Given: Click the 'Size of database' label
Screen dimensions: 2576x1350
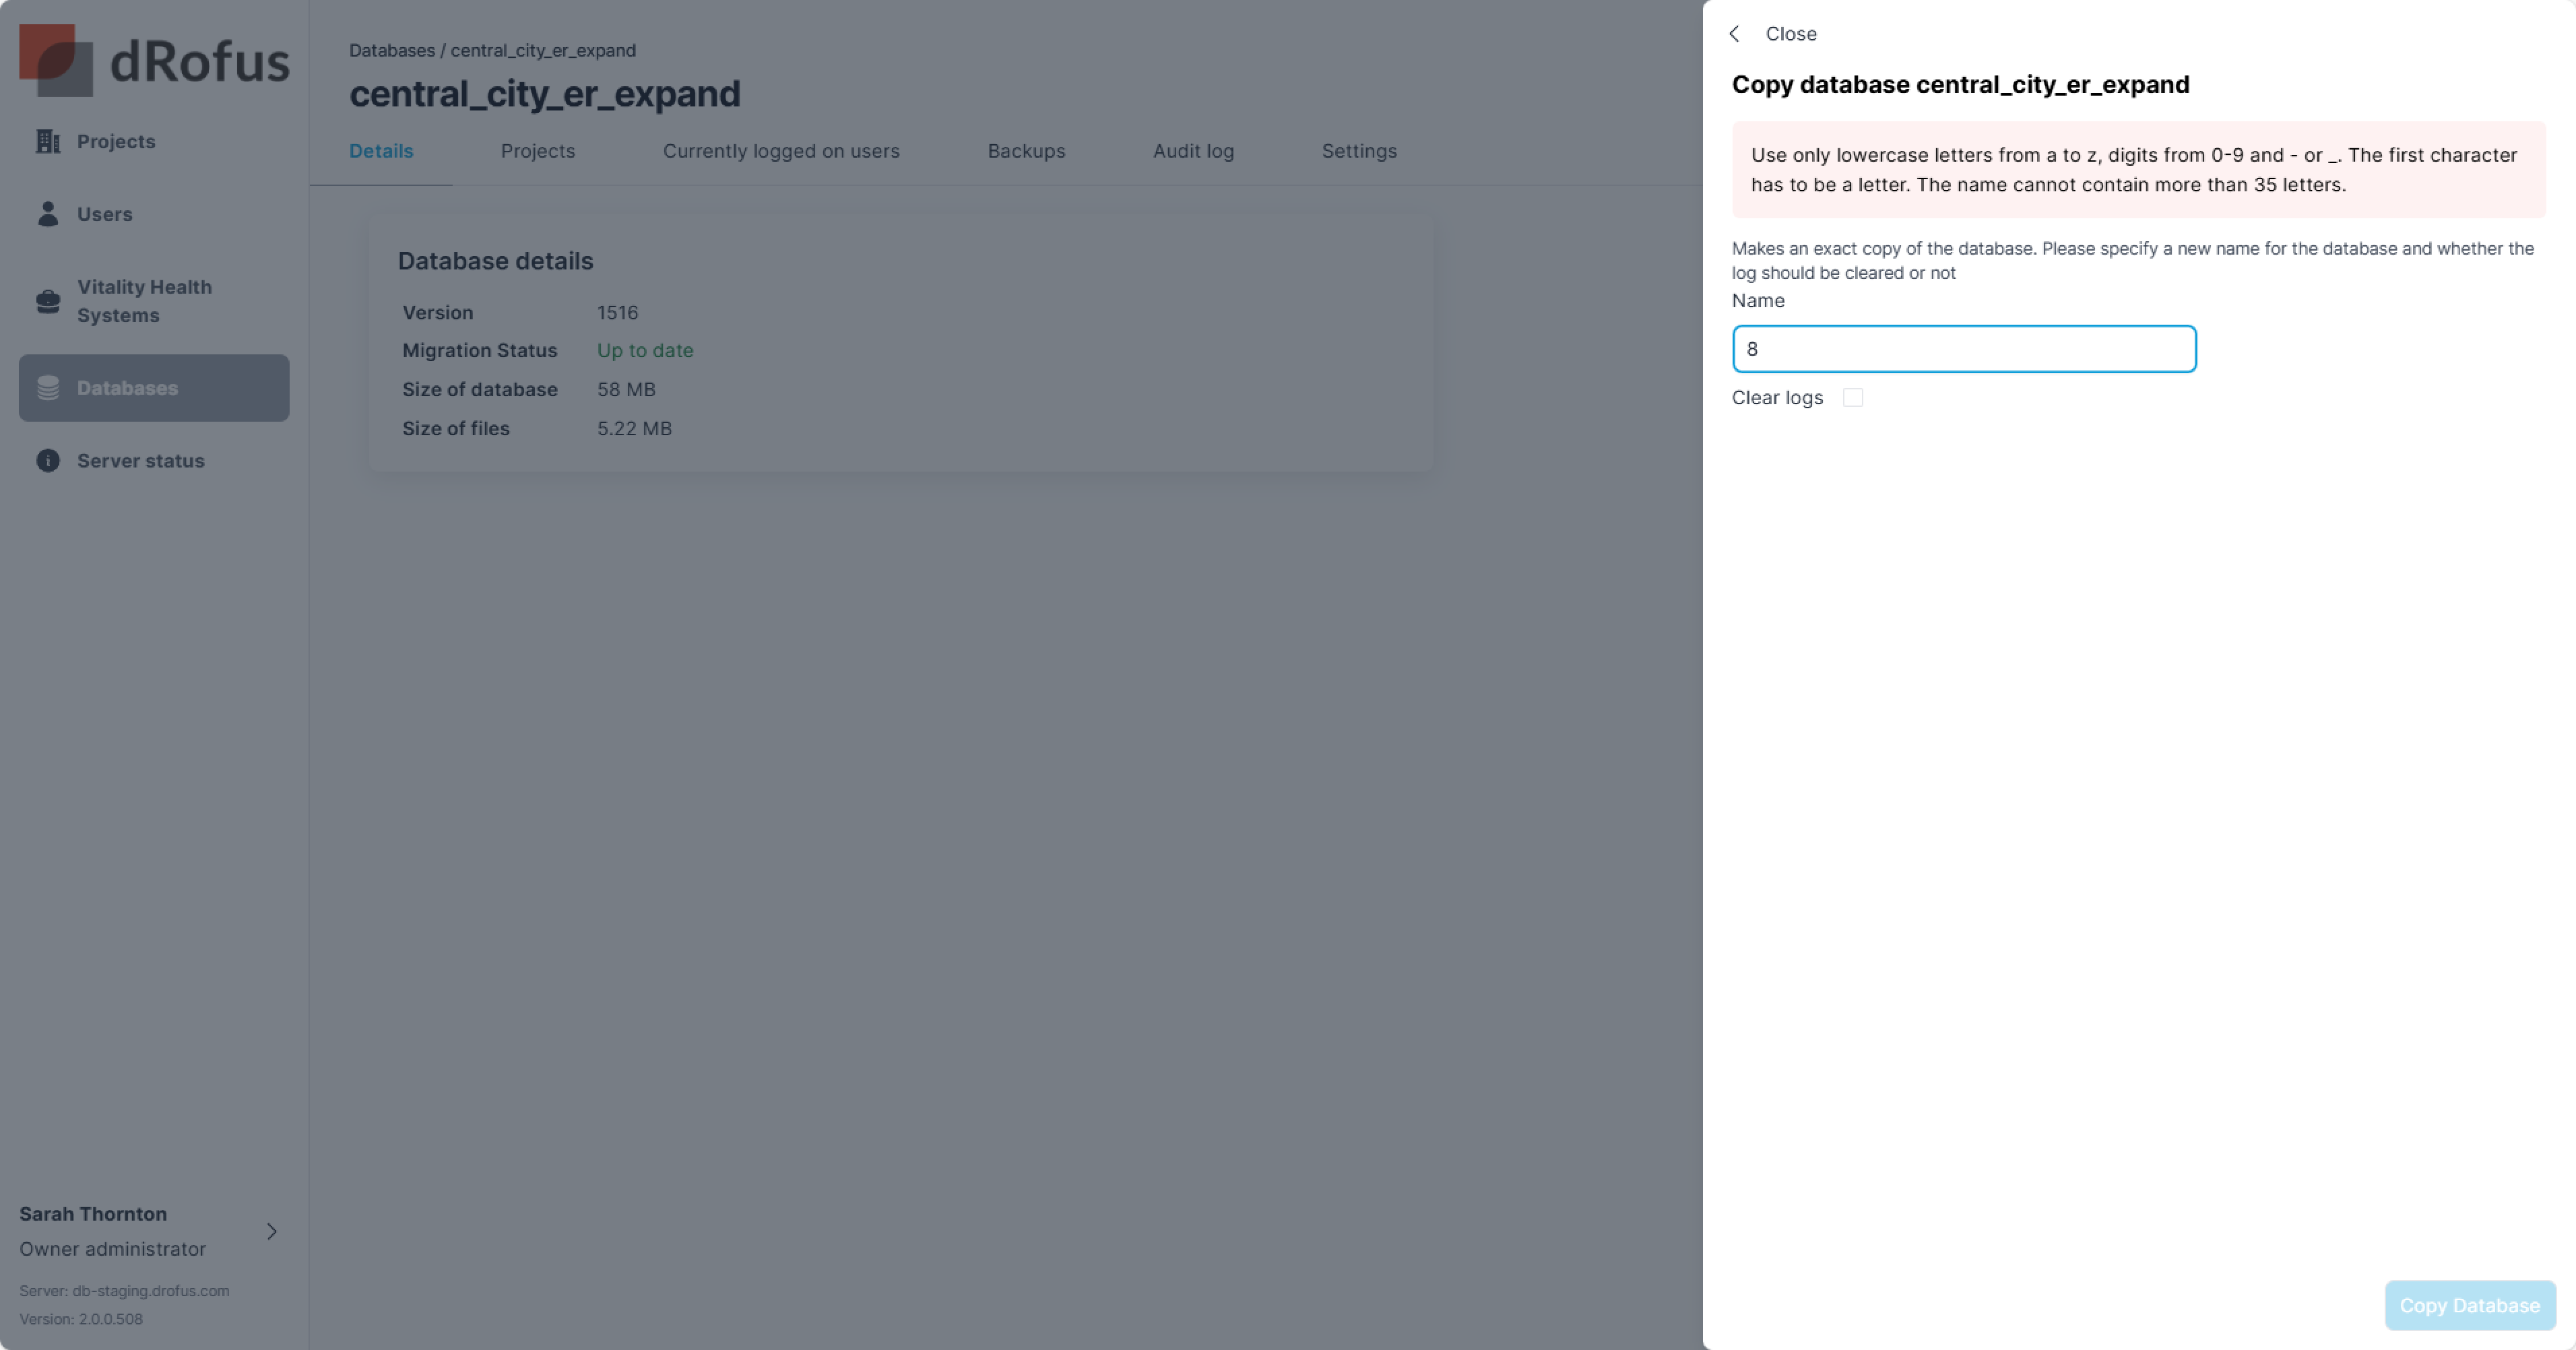Looking at the screenshot, I should click(x=479, y=389).
